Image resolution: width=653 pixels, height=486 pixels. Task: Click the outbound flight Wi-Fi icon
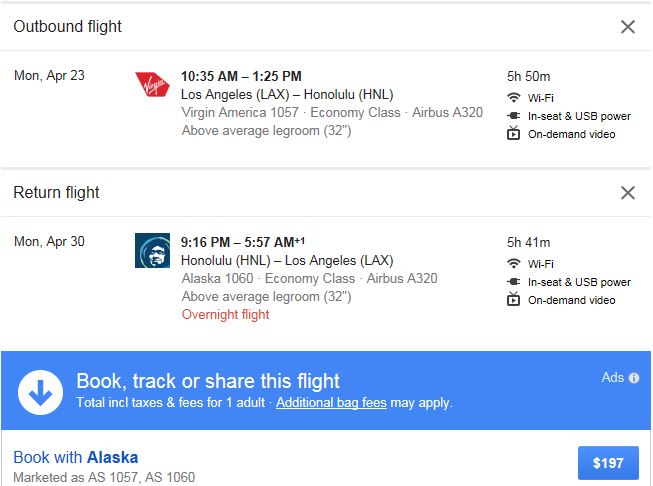[x=514, y=98]
